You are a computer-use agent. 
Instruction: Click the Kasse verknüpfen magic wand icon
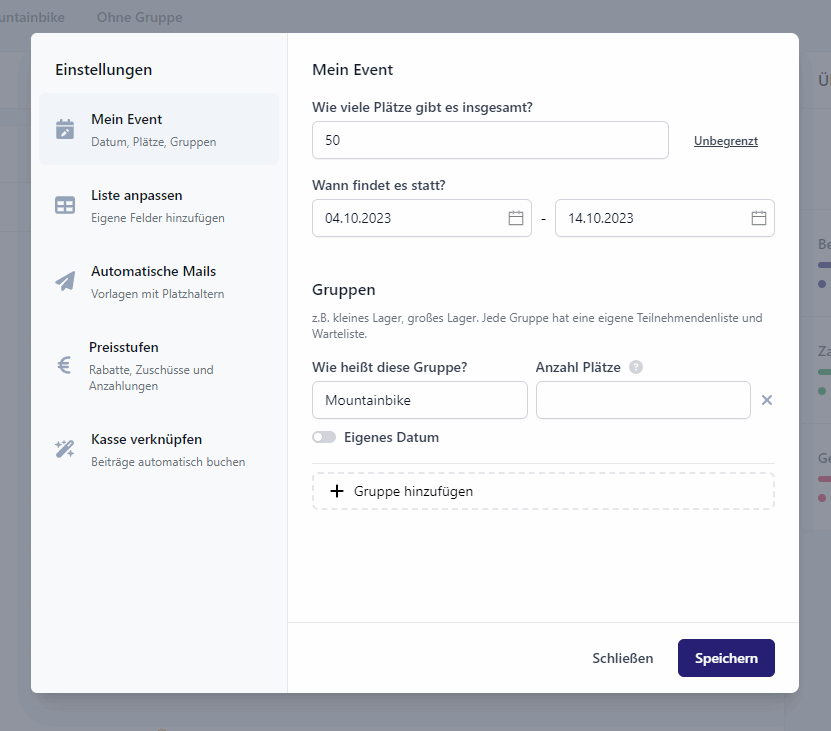click(65, 449)
